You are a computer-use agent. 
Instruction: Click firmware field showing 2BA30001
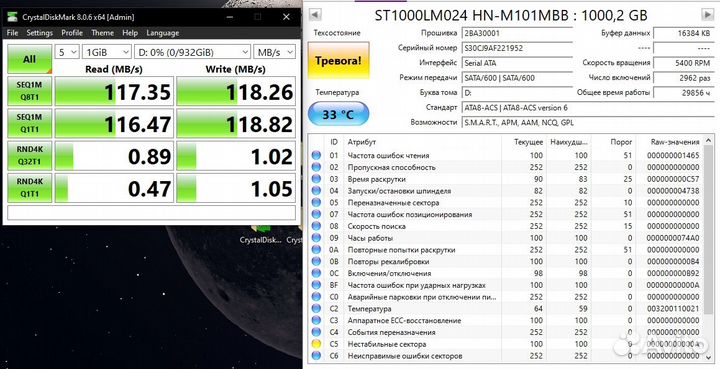517,33
